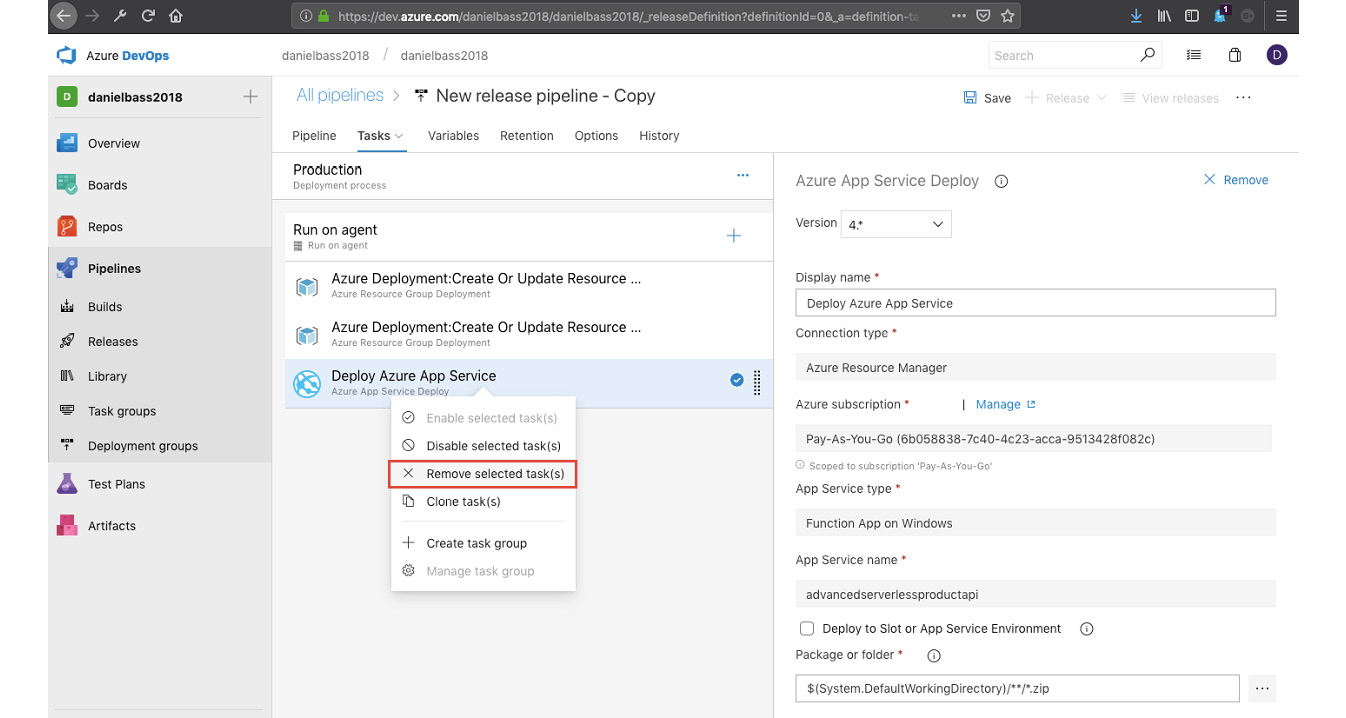Switch to the Retention tab
The height and width of the screenshot is (718, 1346).
click(x=527, y=136)
